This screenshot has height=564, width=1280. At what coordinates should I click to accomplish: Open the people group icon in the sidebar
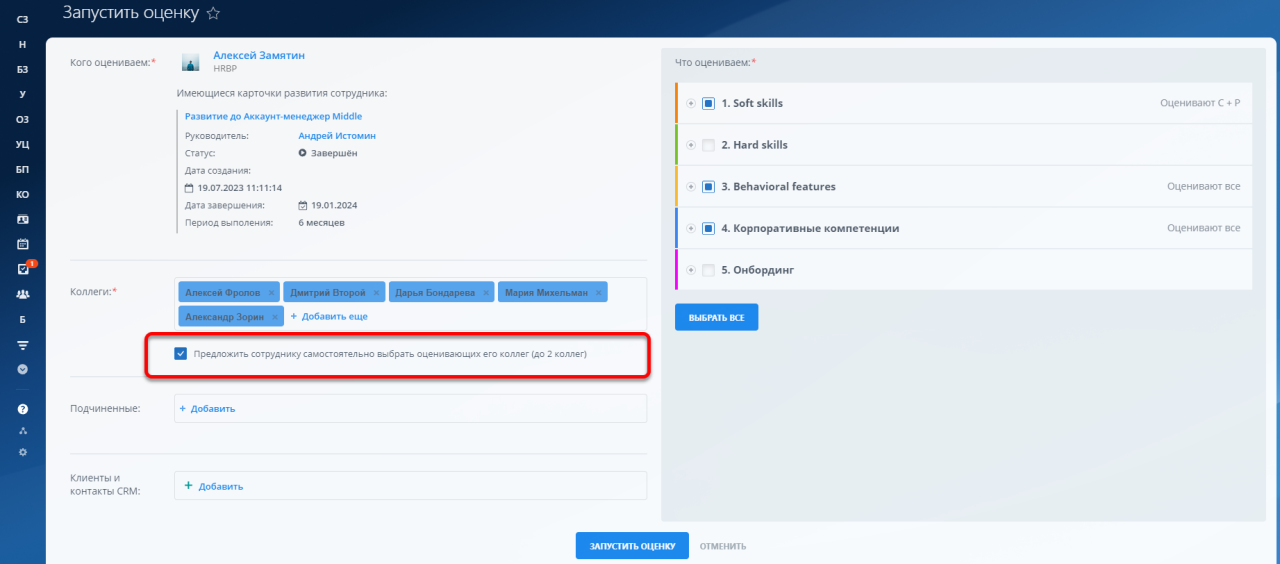click(x=23, y=294)
